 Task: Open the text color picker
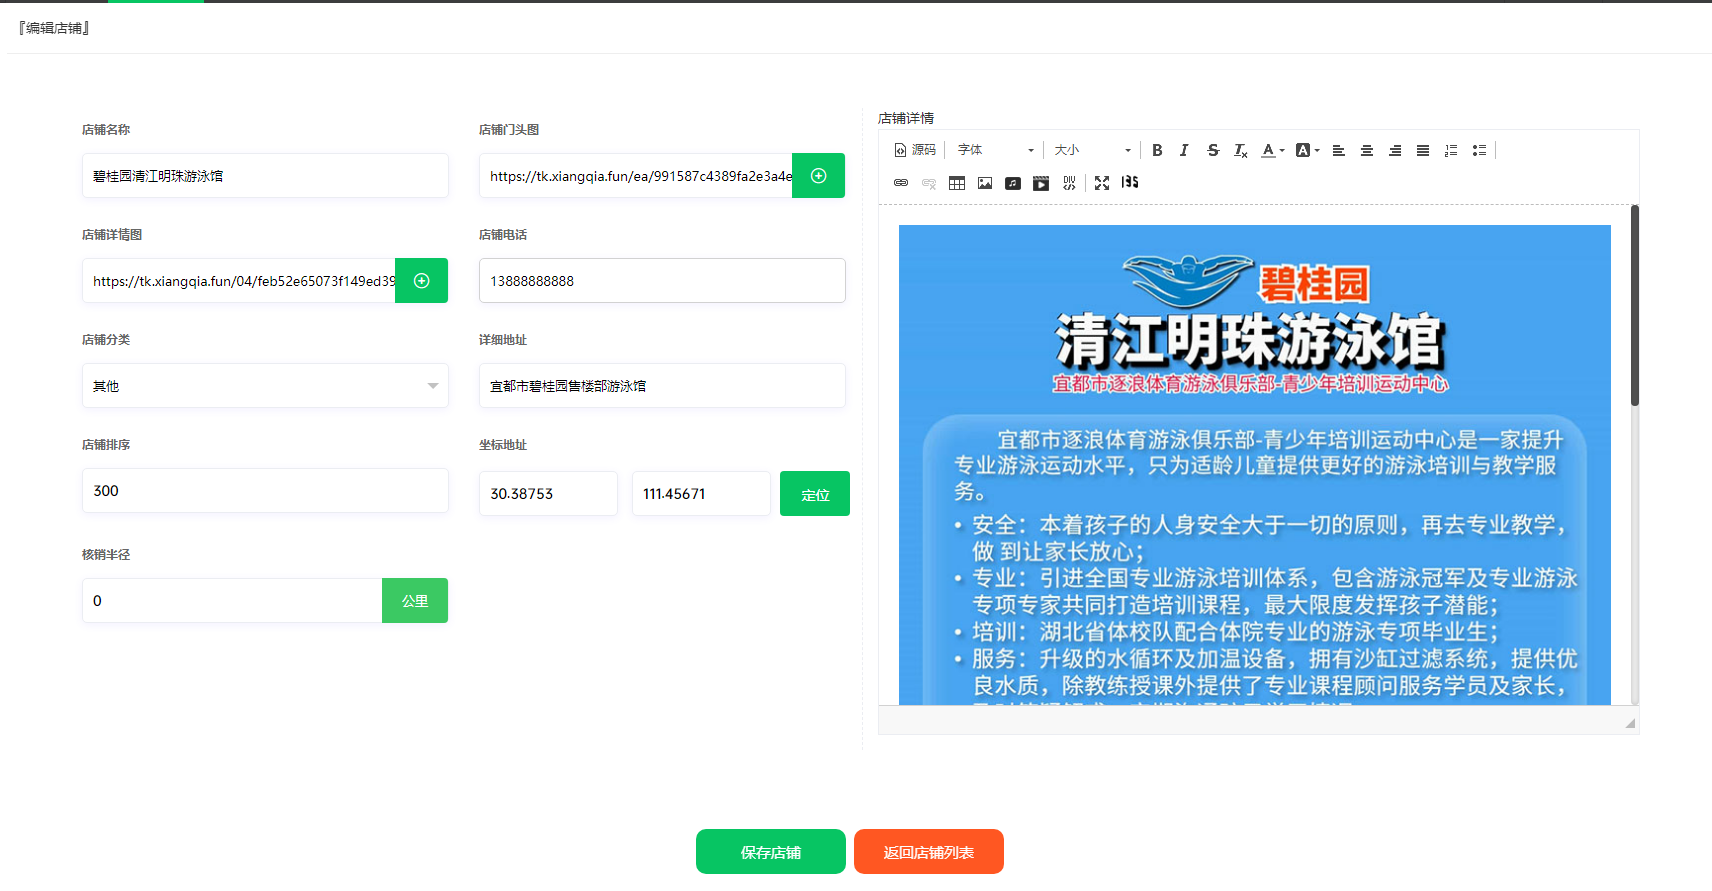[x=1272, y=150]
